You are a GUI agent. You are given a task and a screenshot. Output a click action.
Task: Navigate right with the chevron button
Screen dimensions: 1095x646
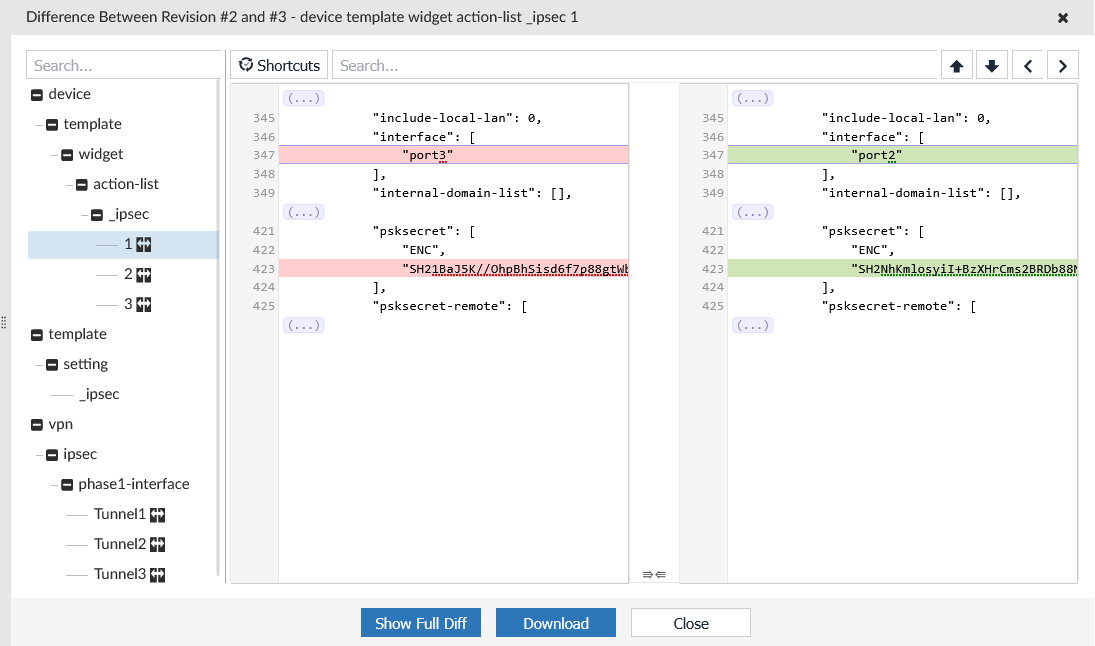pyautogui.click(x=1062, y=64)
